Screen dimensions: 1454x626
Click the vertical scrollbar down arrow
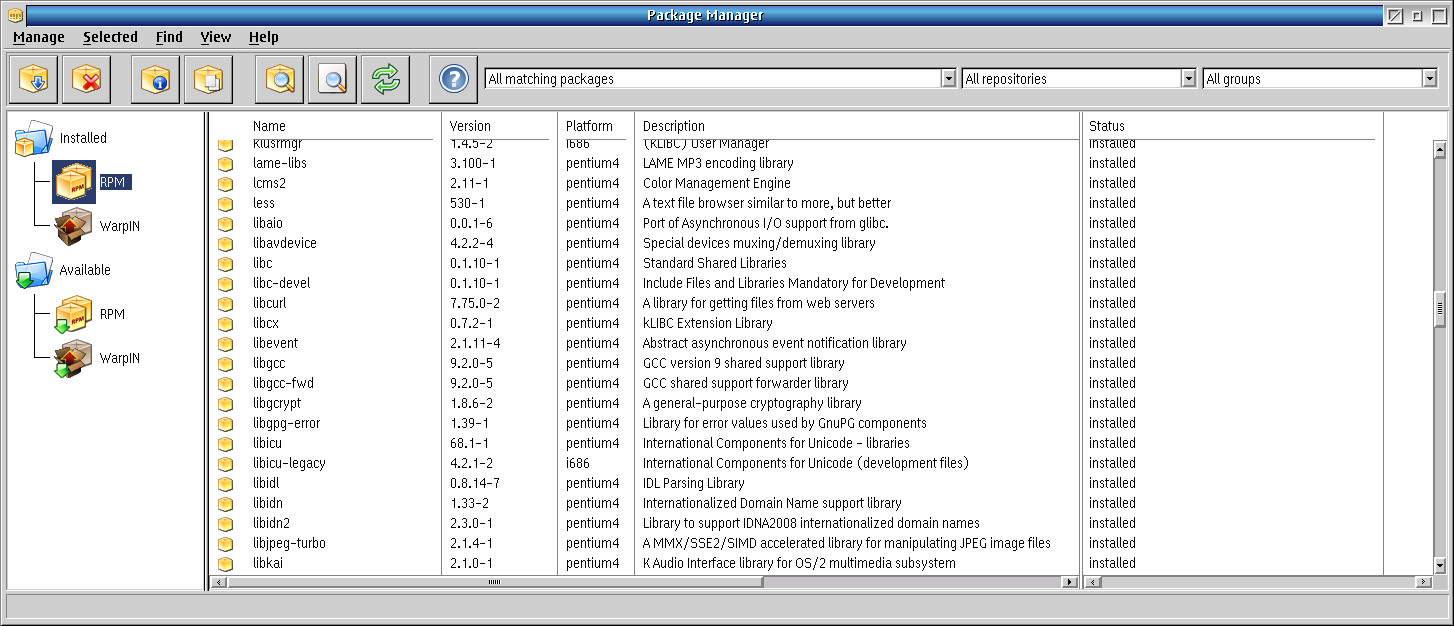pos(1440,565)
